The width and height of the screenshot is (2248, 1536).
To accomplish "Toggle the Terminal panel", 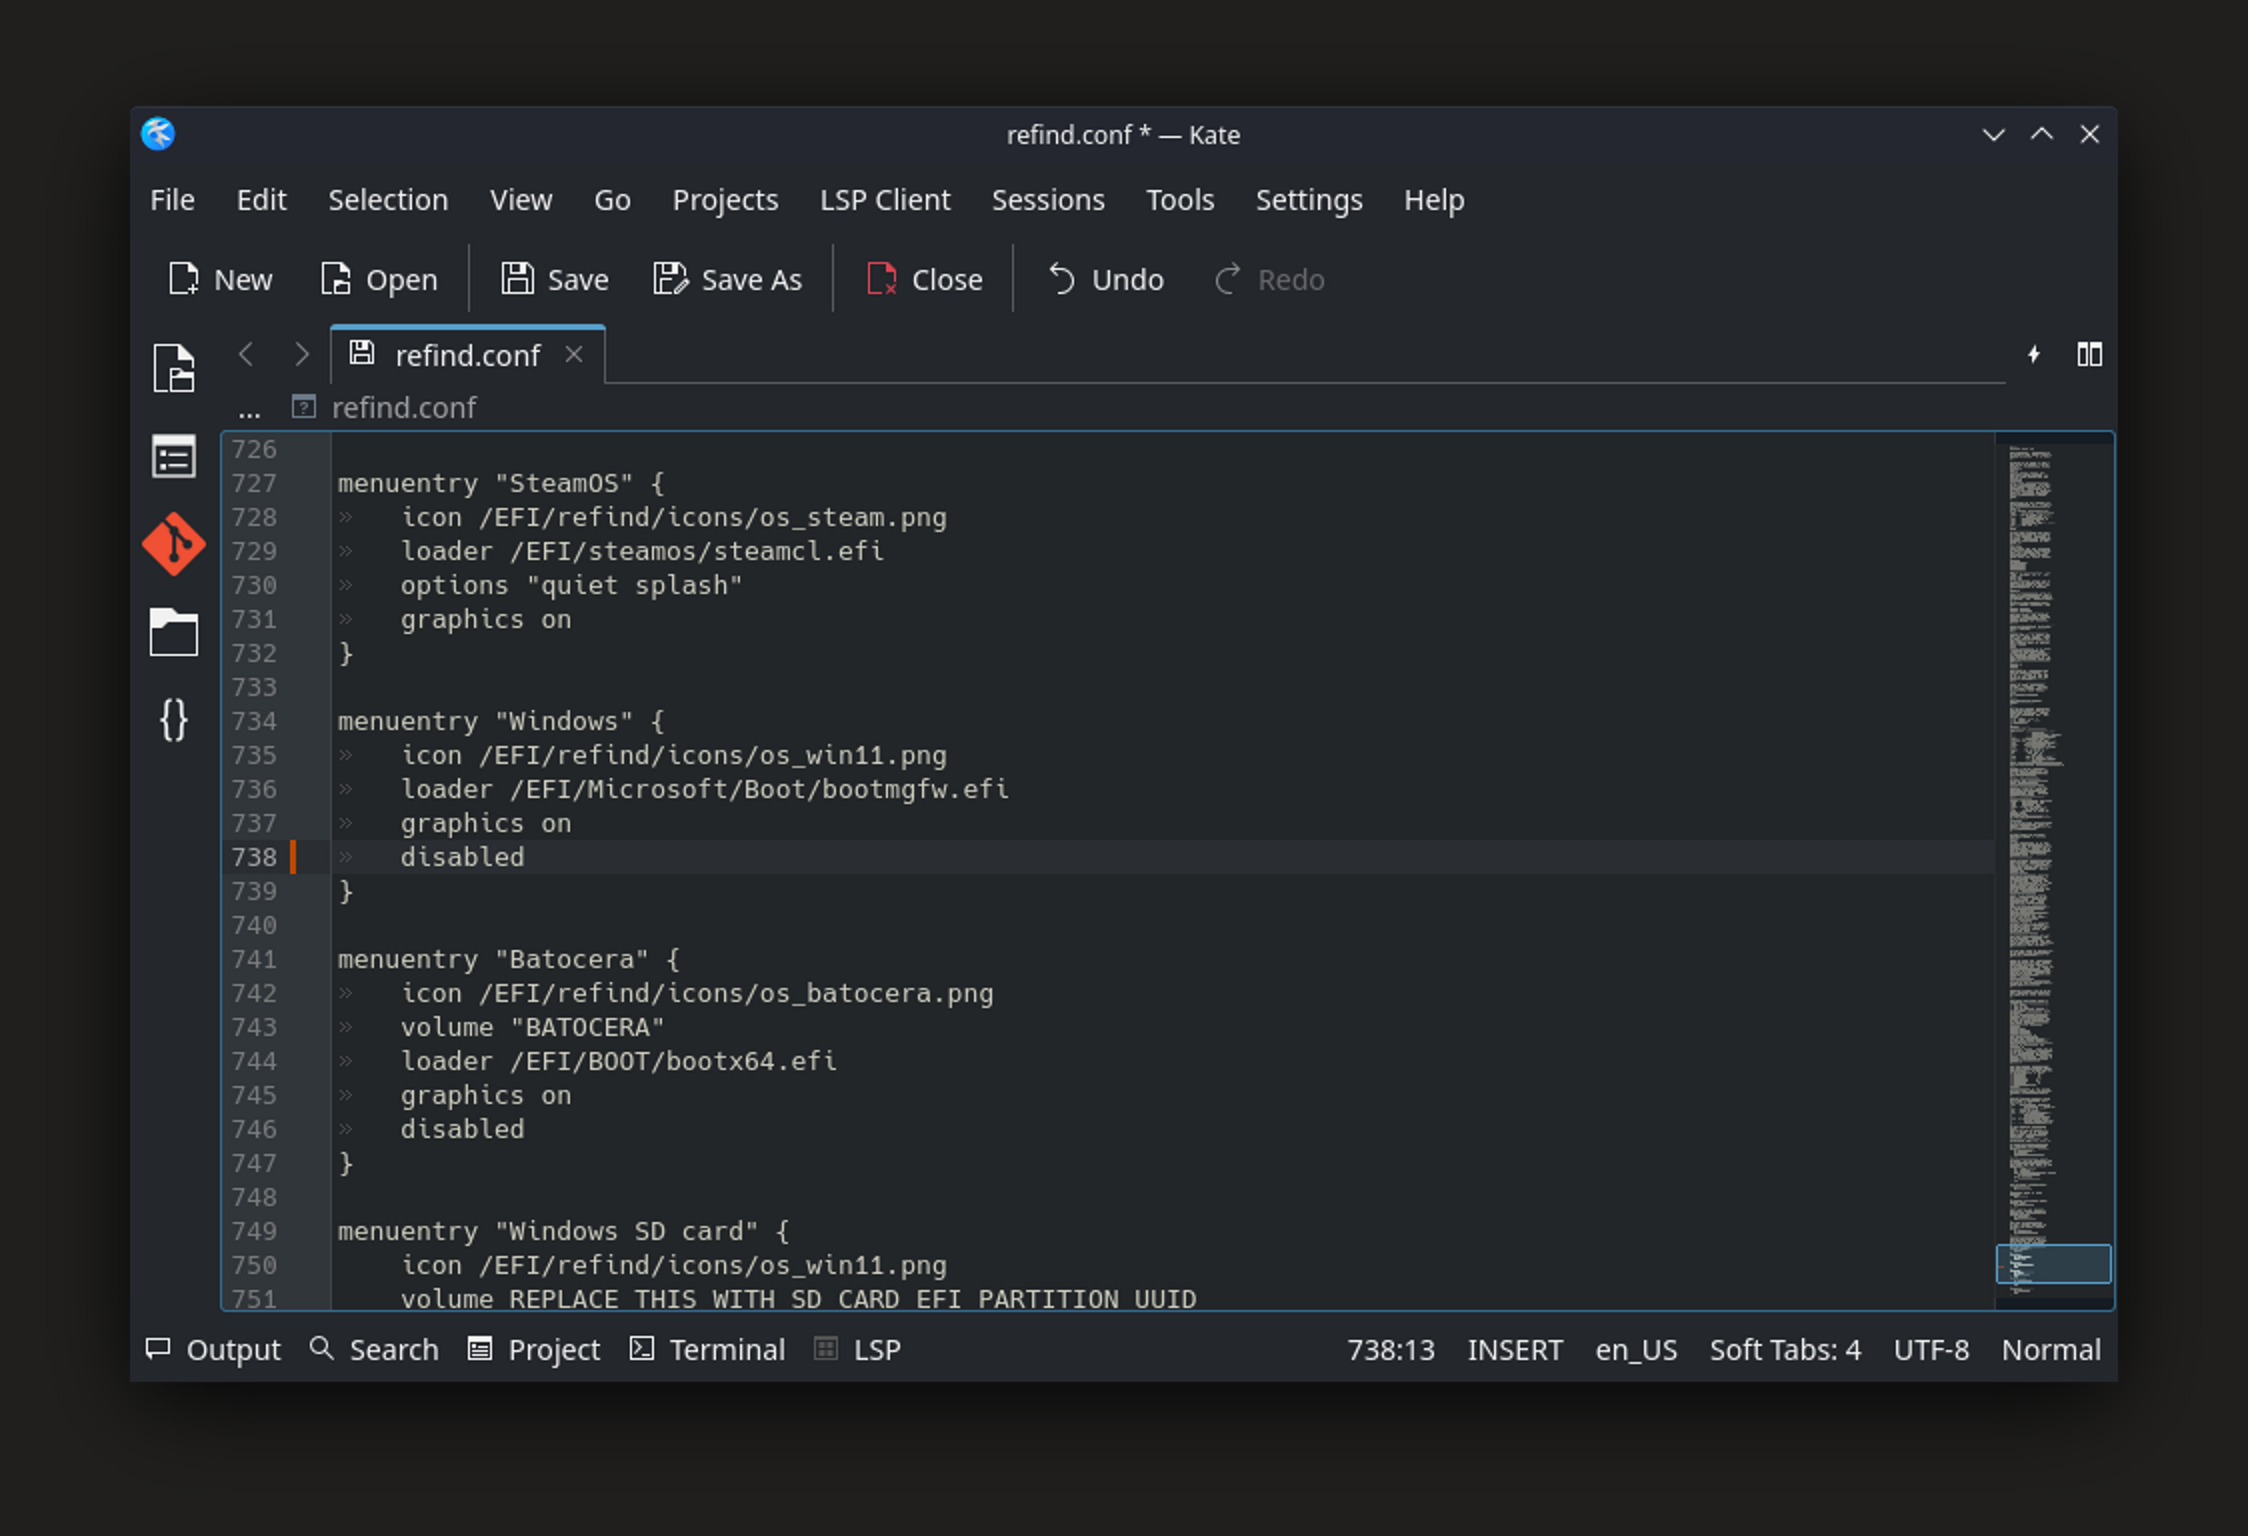I will pyautogui.click(x=708, y=1350).
